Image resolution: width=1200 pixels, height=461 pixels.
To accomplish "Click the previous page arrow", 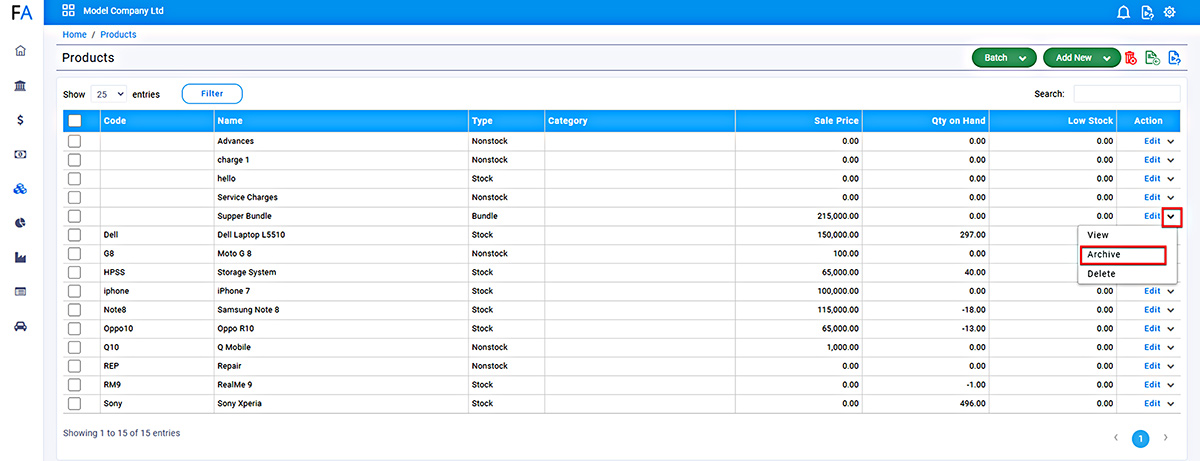I will click(1117, 438).
